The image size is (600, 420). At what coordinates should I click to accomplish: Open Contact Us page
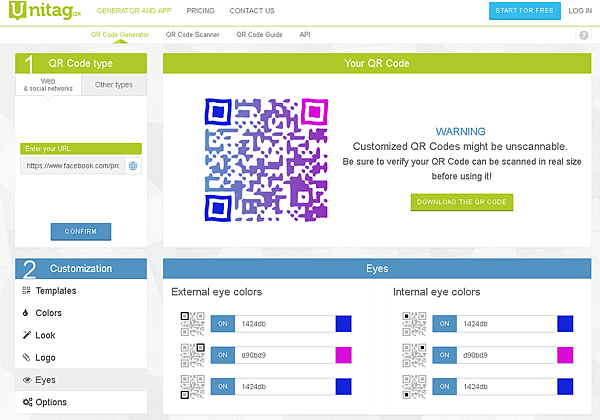252,11
